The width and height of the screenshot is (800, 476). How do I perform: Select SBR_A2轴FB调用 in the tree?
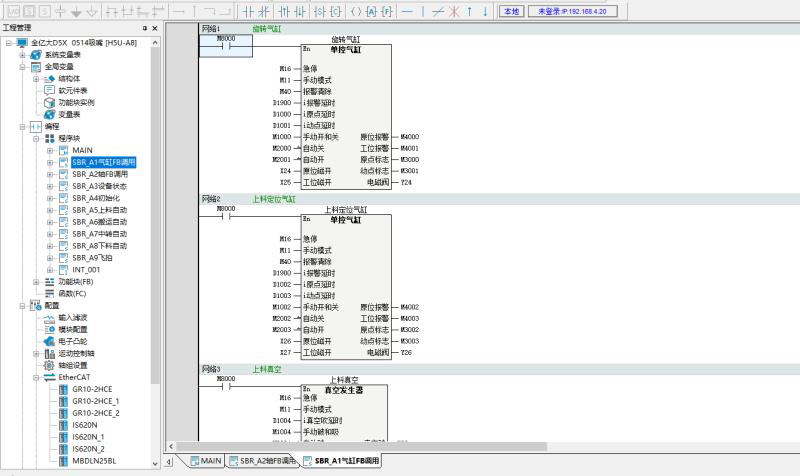click(99, 174)
